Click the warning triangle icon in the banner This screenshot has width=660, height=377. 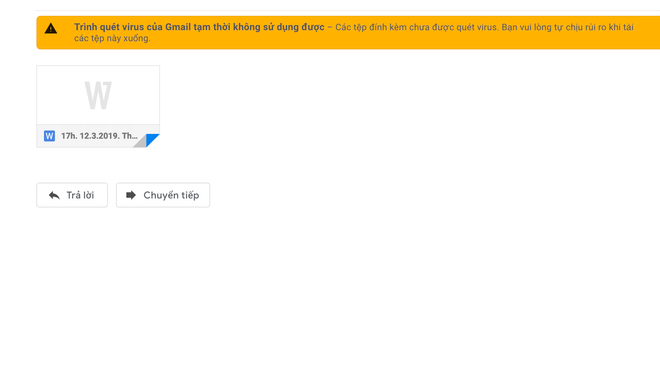(x=51, y=29)
